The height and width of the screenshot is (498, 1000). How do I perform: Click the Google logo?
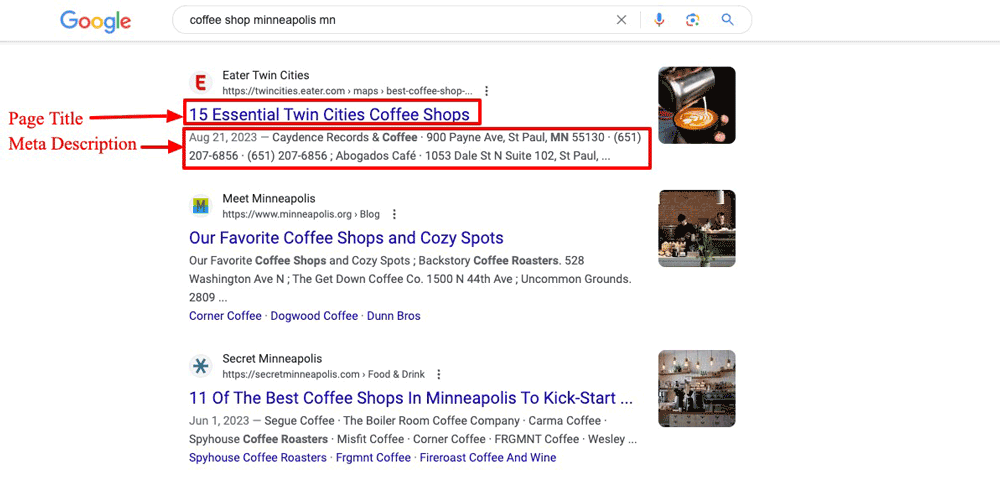click(96, 21)
